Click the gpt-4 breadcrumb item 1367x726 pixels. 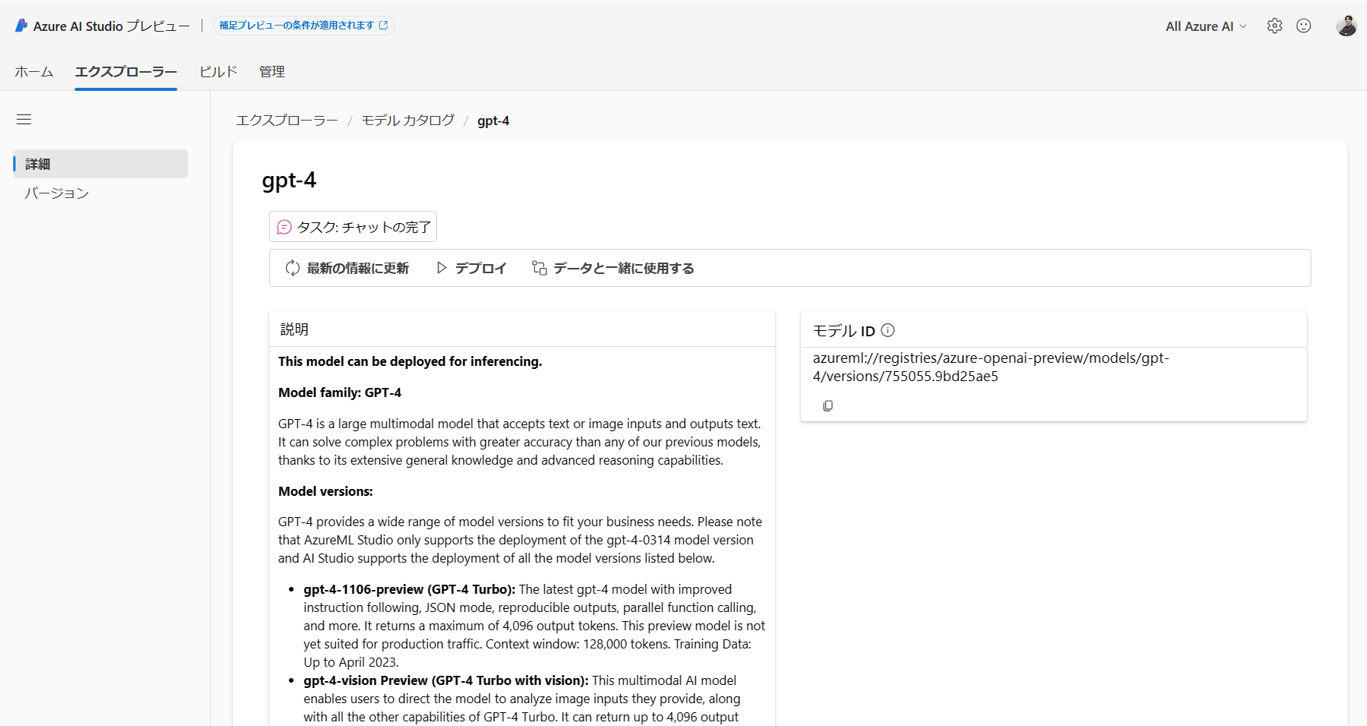tap(493, 121)
